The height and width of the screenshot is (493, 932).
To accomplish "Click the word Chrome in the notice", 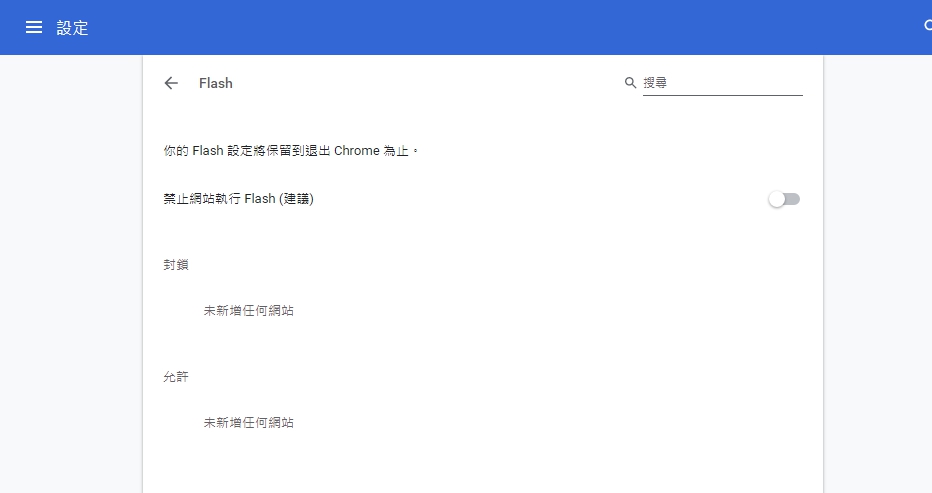I will pyautogui.click(x=357, y=151).
